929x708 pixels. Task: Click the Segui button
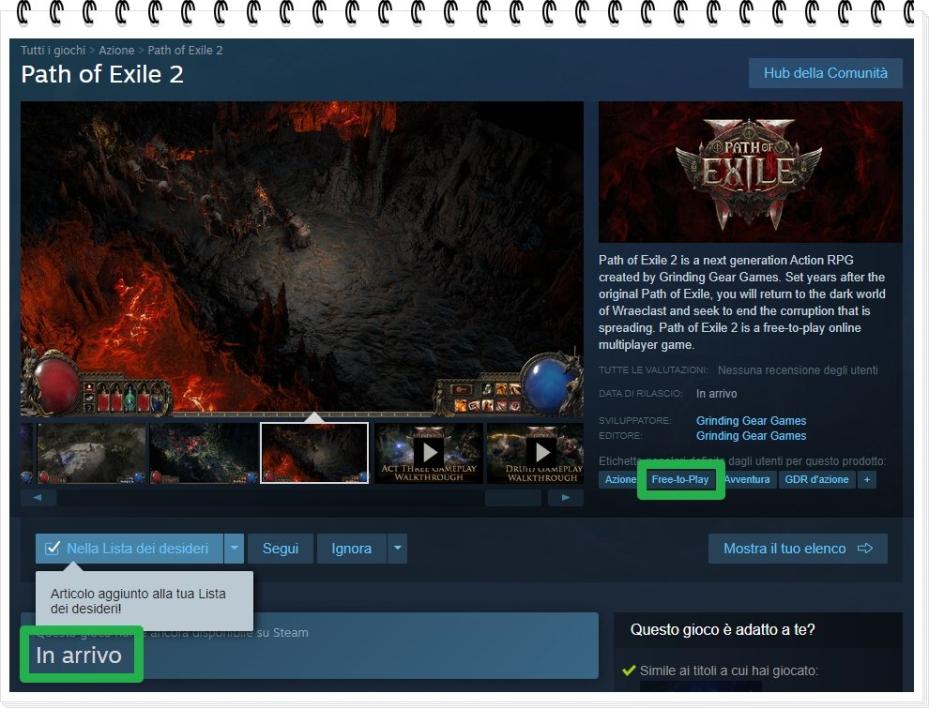tap(281, 548)
